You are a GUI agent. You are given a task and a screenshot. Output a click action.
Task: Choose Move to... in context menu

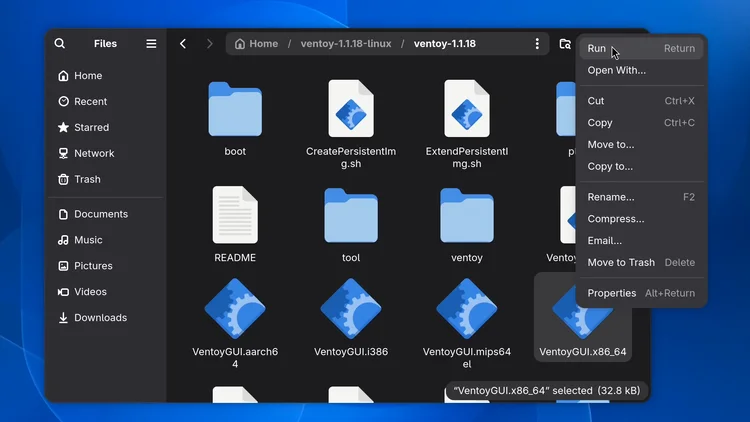[641, 144]
